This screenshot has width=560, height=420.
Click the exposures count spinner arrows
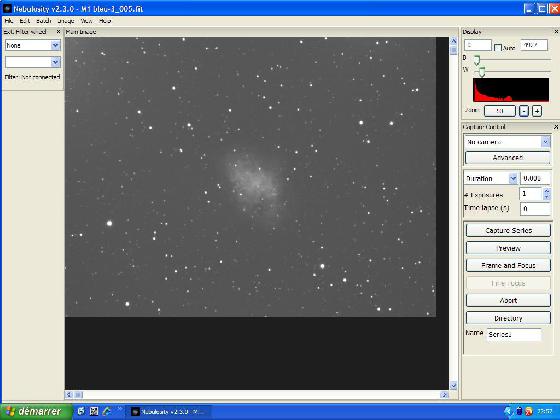coord(546,194)
